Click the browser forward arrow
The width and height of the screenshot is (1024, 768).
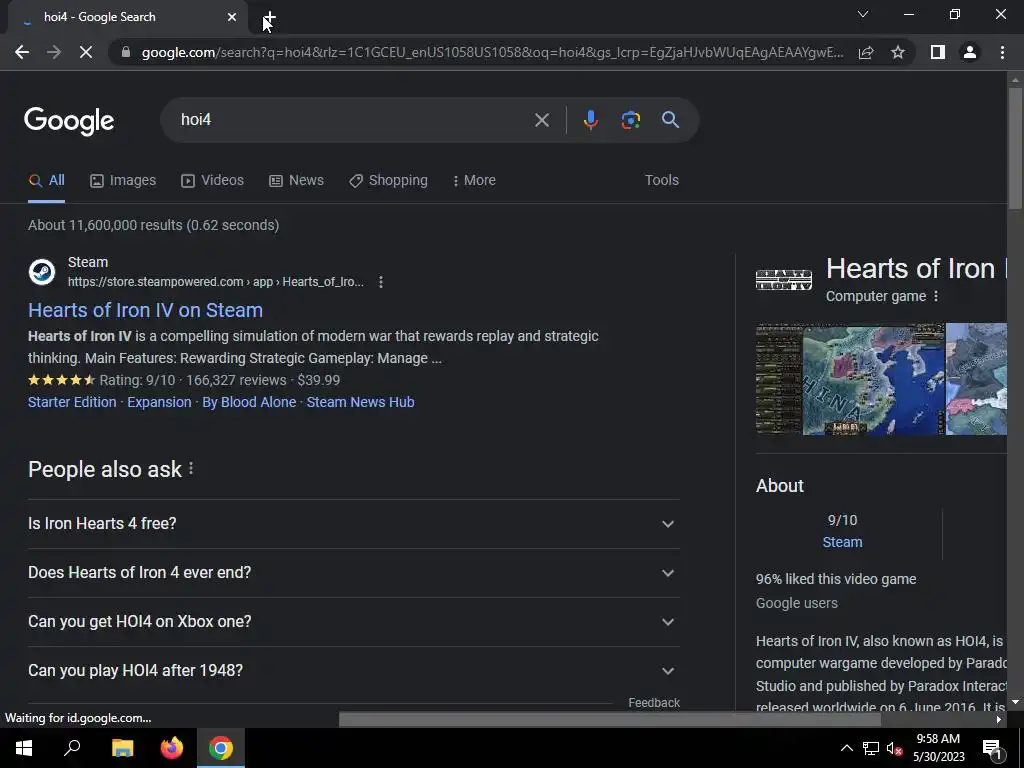pyautogui.click(x=54, y=52)
